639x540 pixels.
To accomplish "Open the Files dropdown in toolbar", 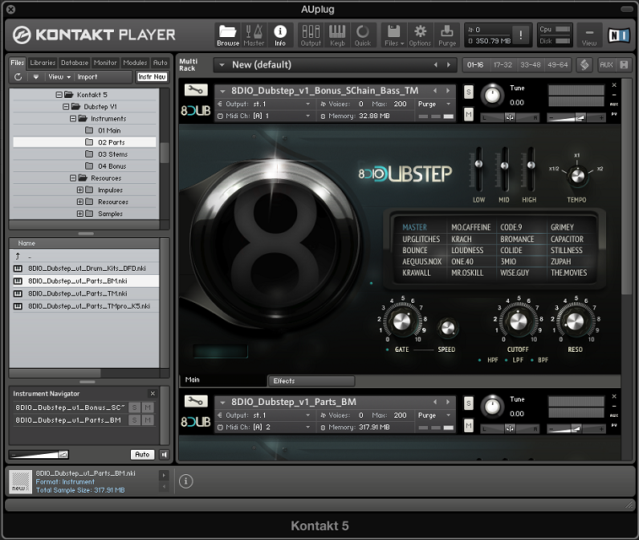I will pyautogui.click(x=393, y=34).
